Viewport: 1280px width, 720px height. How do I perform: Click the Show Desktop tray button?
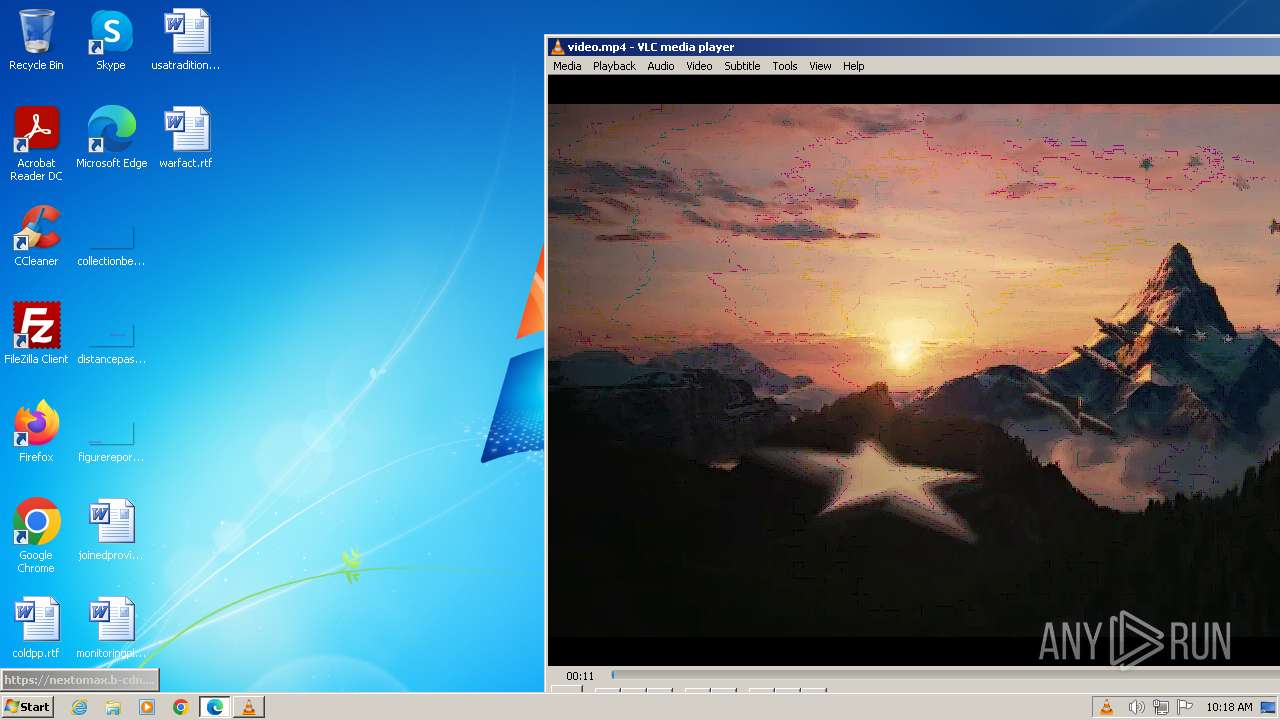click(x=1269, y=707)
